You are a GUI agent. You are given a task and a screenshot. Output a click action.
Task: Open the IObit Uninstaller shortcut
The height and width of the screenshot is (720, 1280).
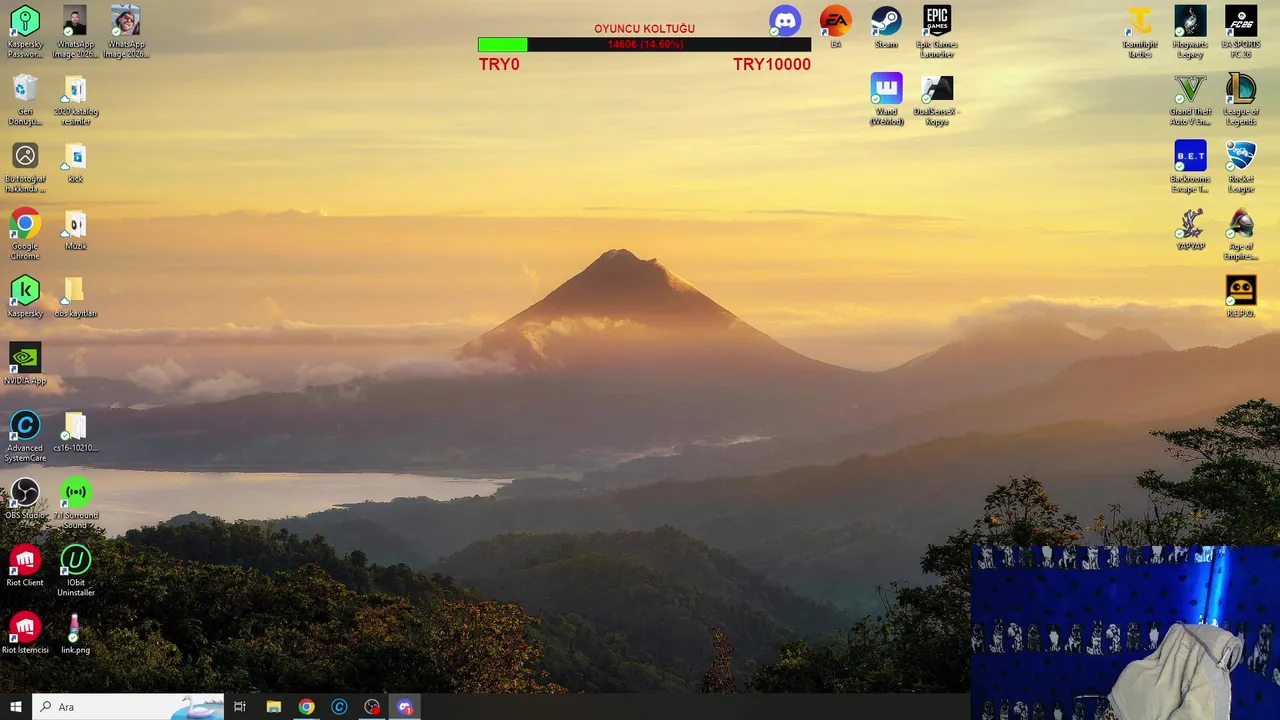point(76,571)
